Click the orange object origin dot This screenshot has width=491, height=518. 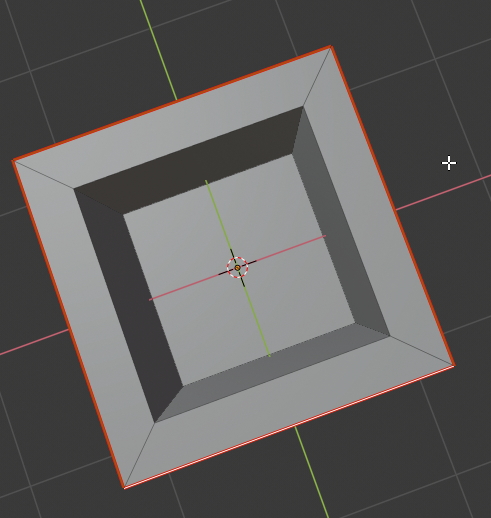click(x=237, y=268)
